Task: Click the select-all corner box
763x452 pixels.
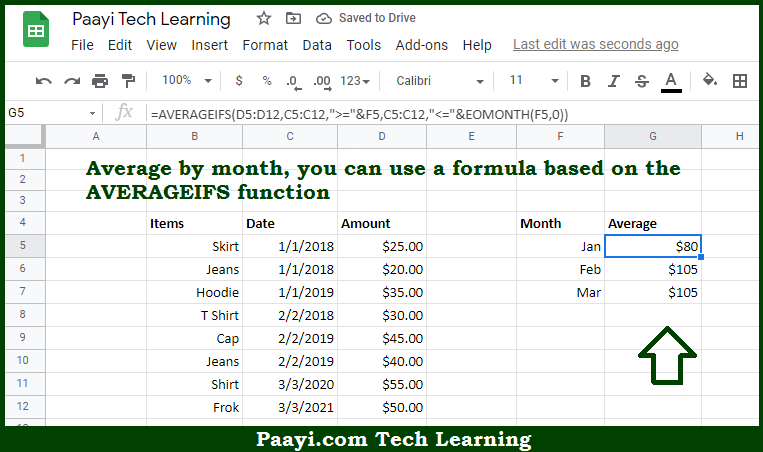Action: coord(24,136)
